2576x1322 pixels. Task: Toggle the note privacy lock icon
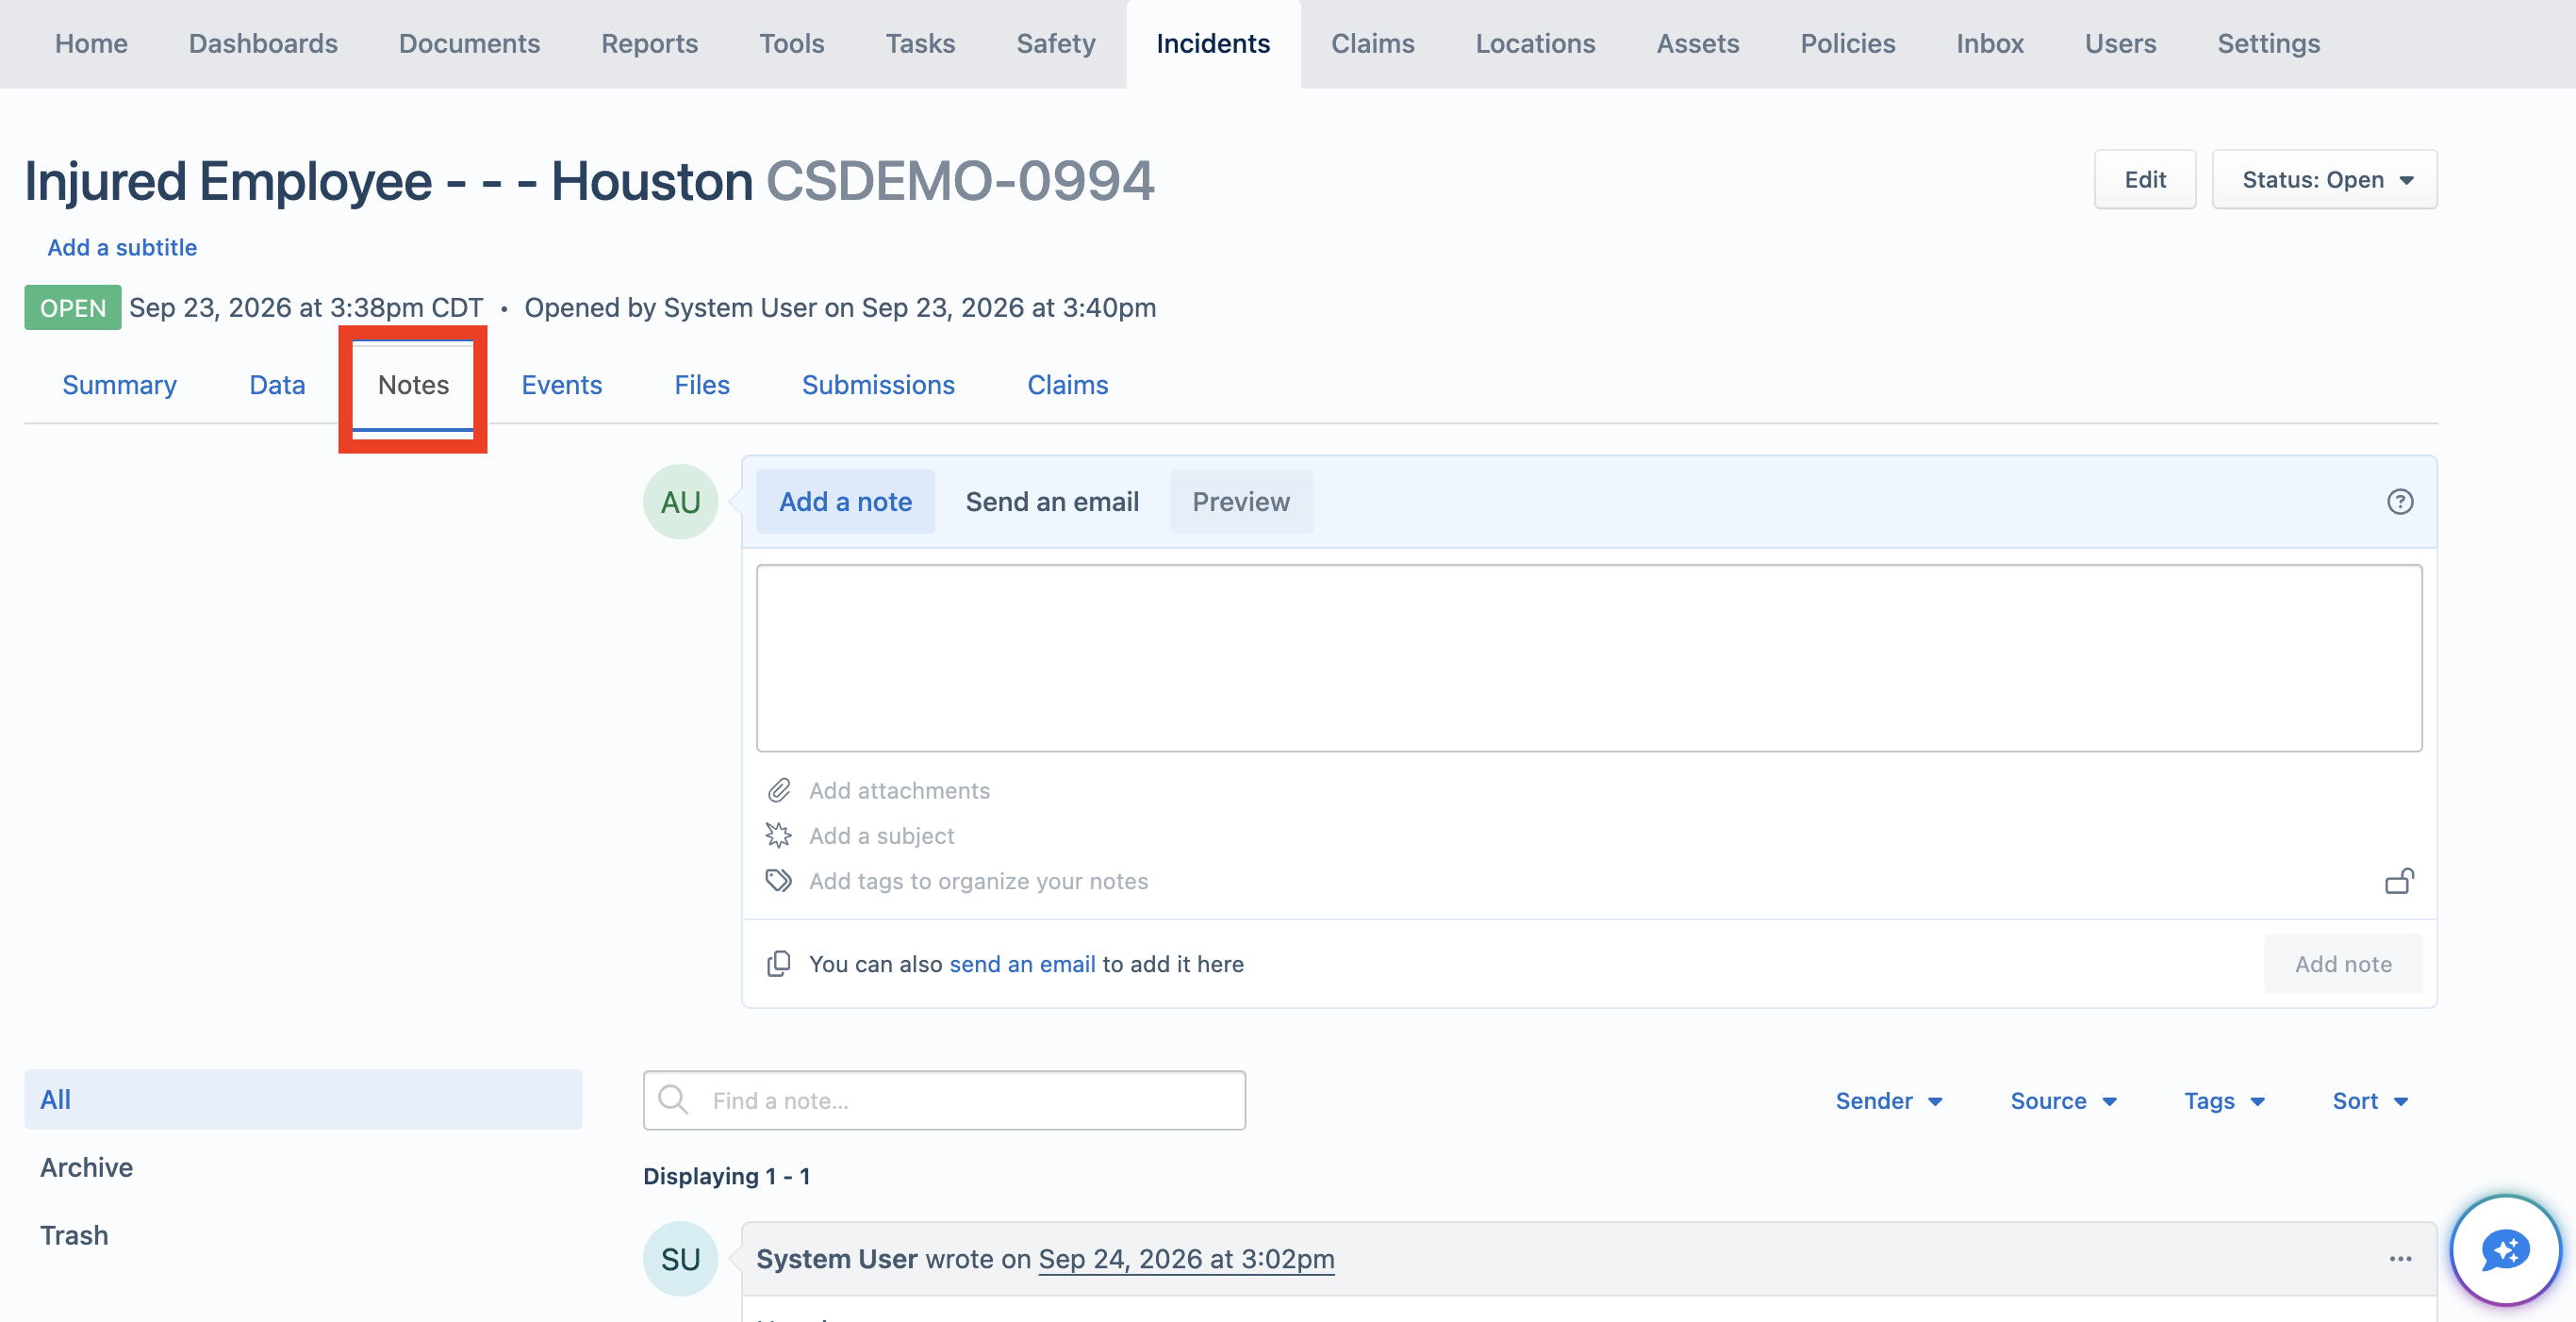tap(2399, 881)
